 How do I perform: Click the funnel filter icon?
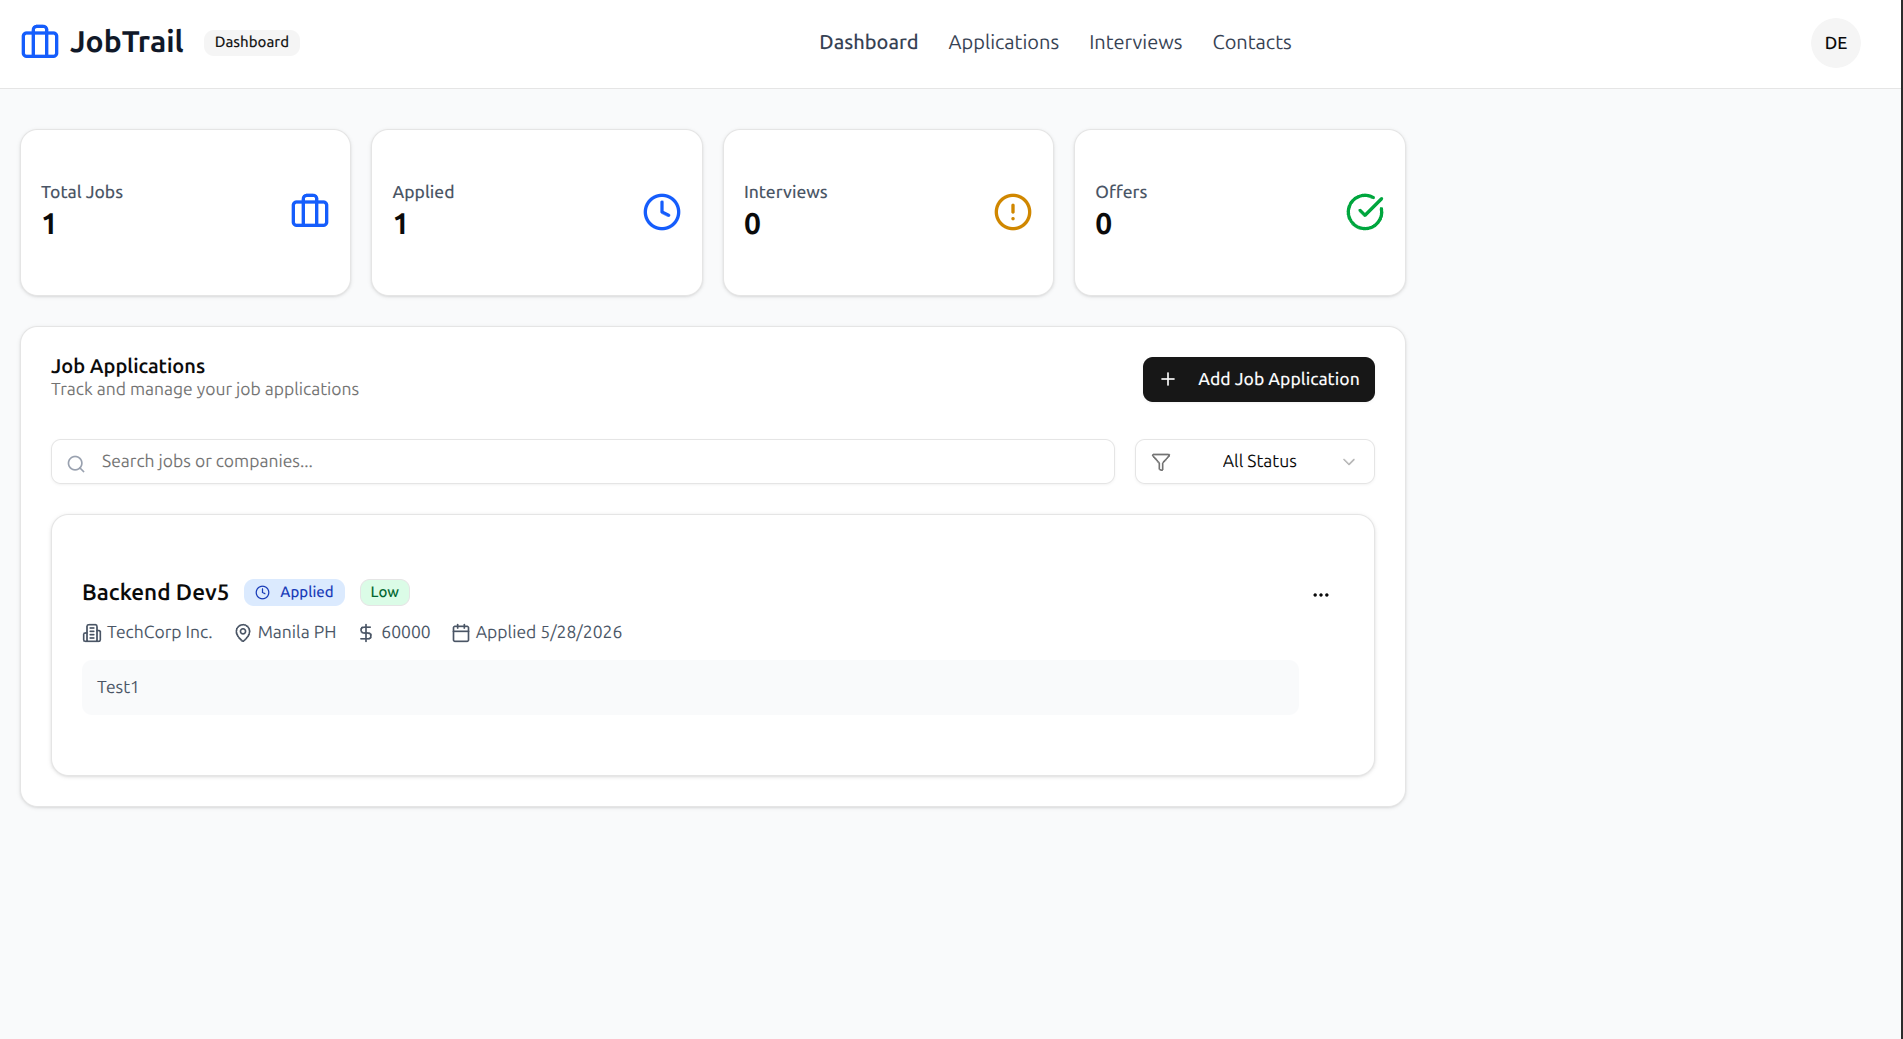[1161, 462]
